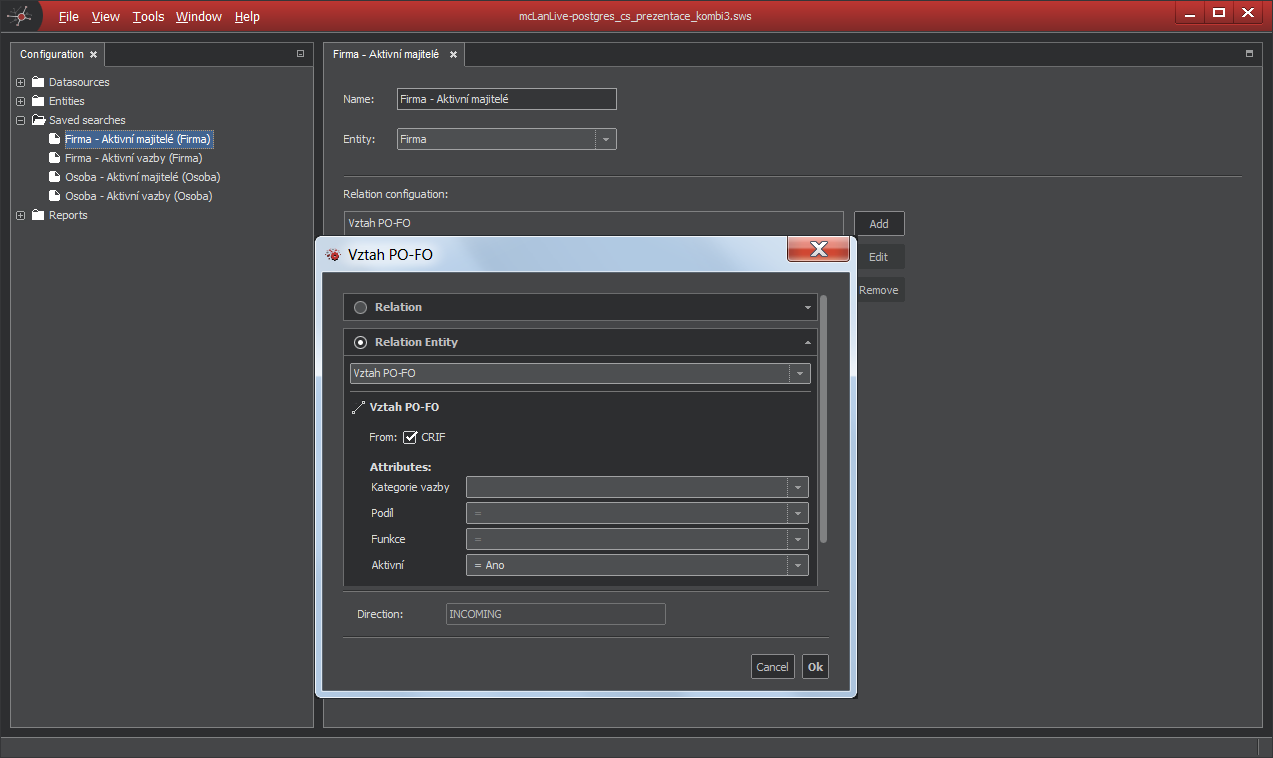Open the Window menu
The width and height of the screenshot is (1273, 758).
coord(198,16)
